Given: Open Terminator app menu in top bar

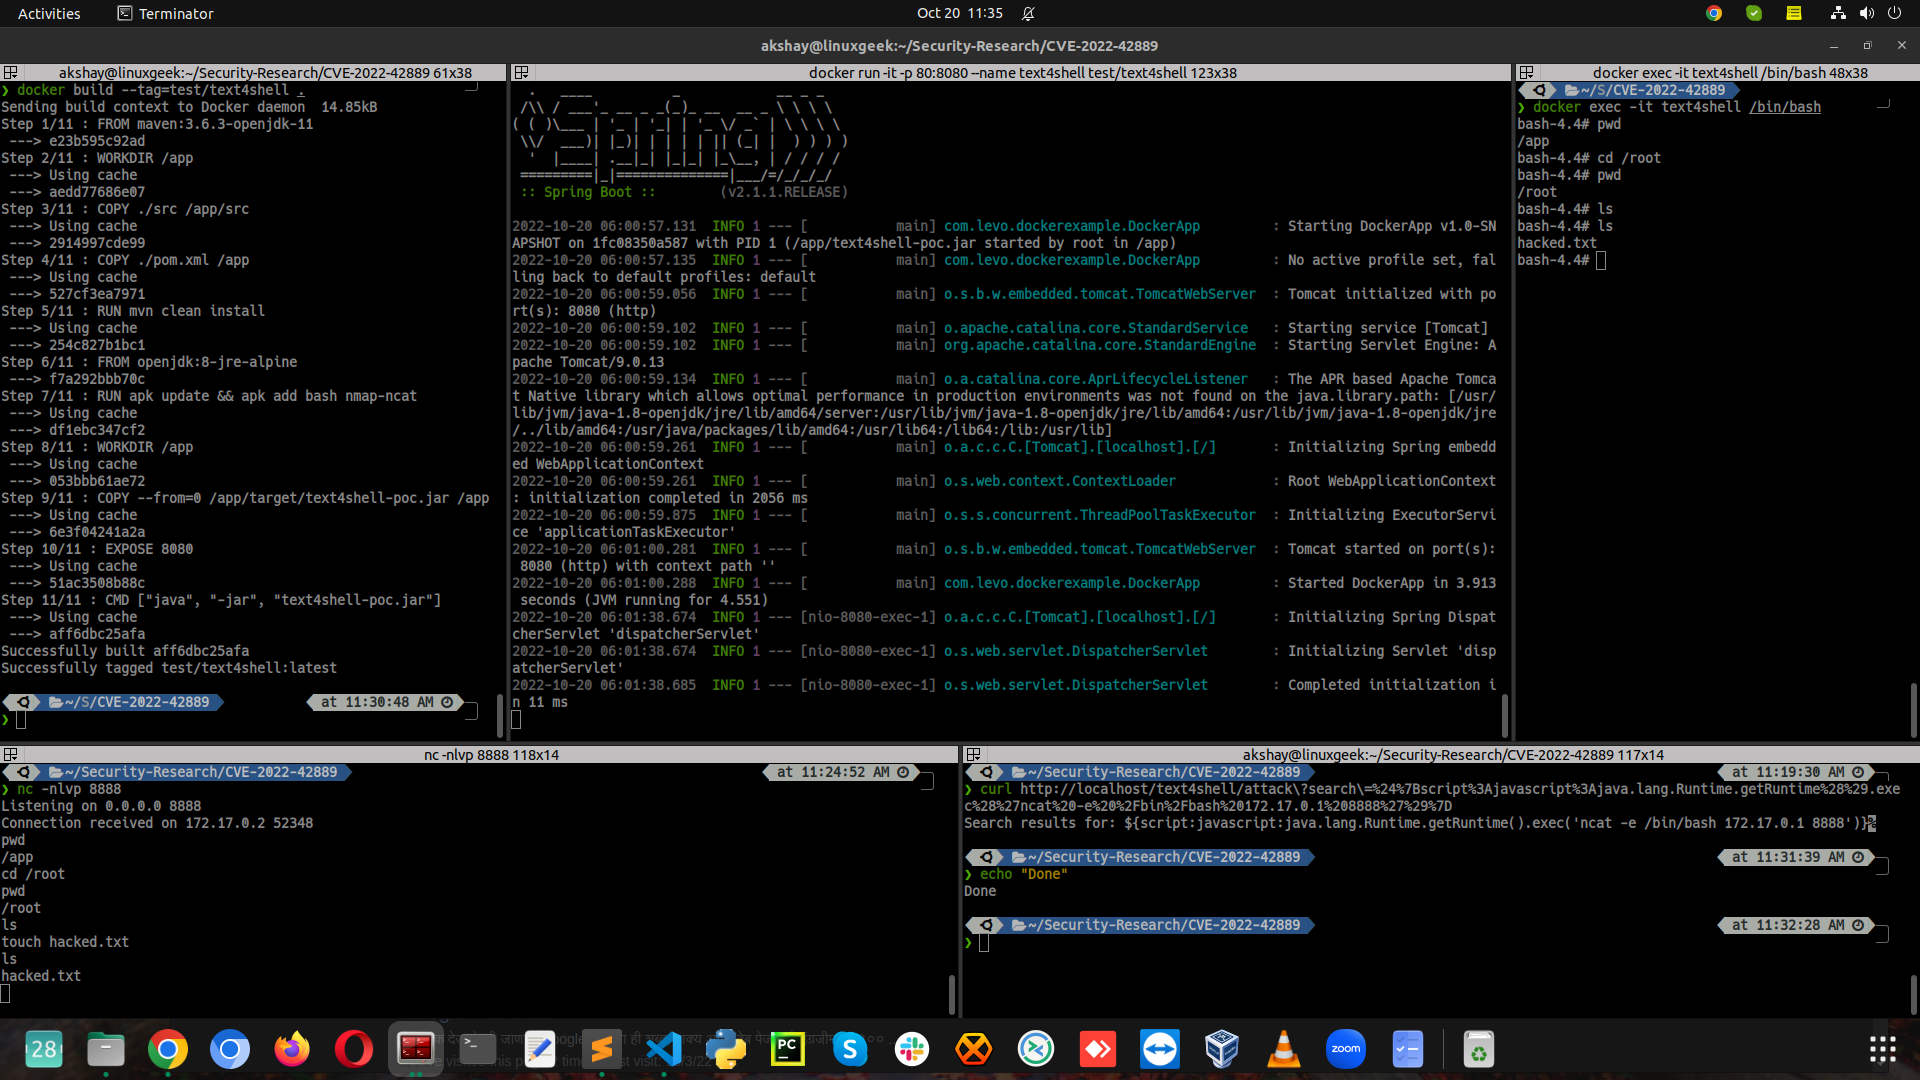Looking at the screenshot, I should pos(166,13).
